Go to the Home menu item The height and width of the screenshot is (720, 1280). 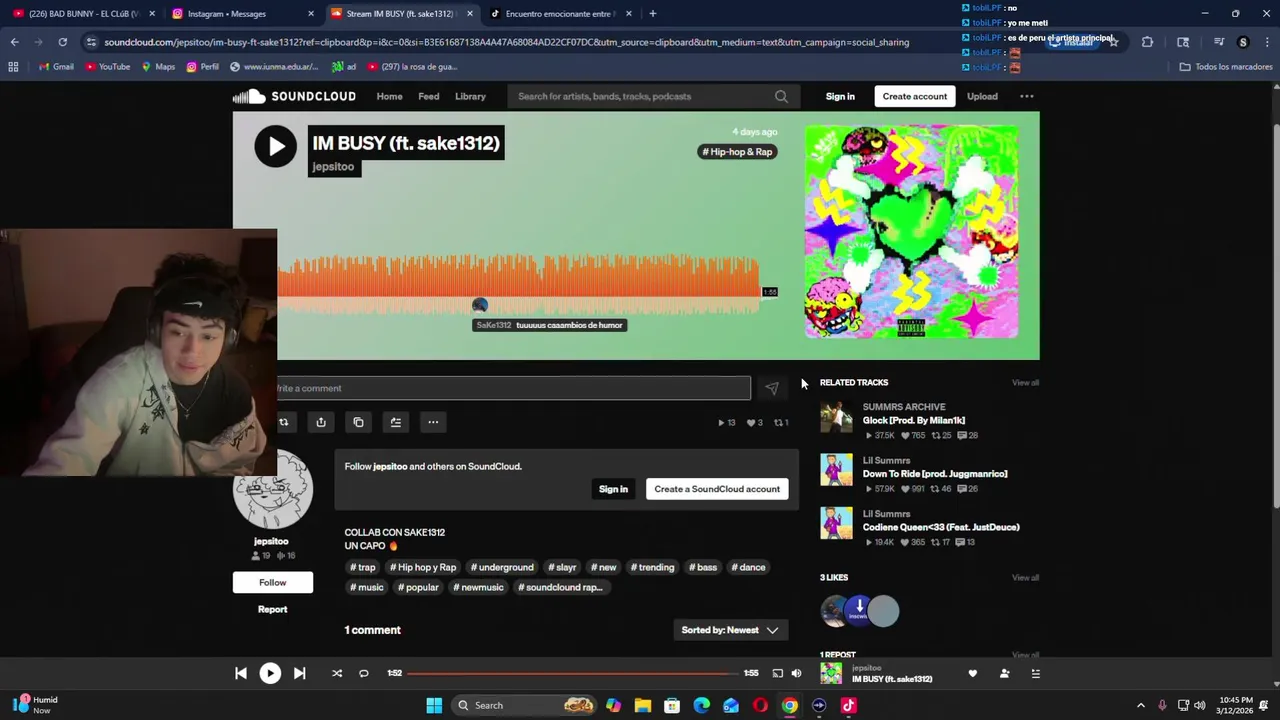389,96
